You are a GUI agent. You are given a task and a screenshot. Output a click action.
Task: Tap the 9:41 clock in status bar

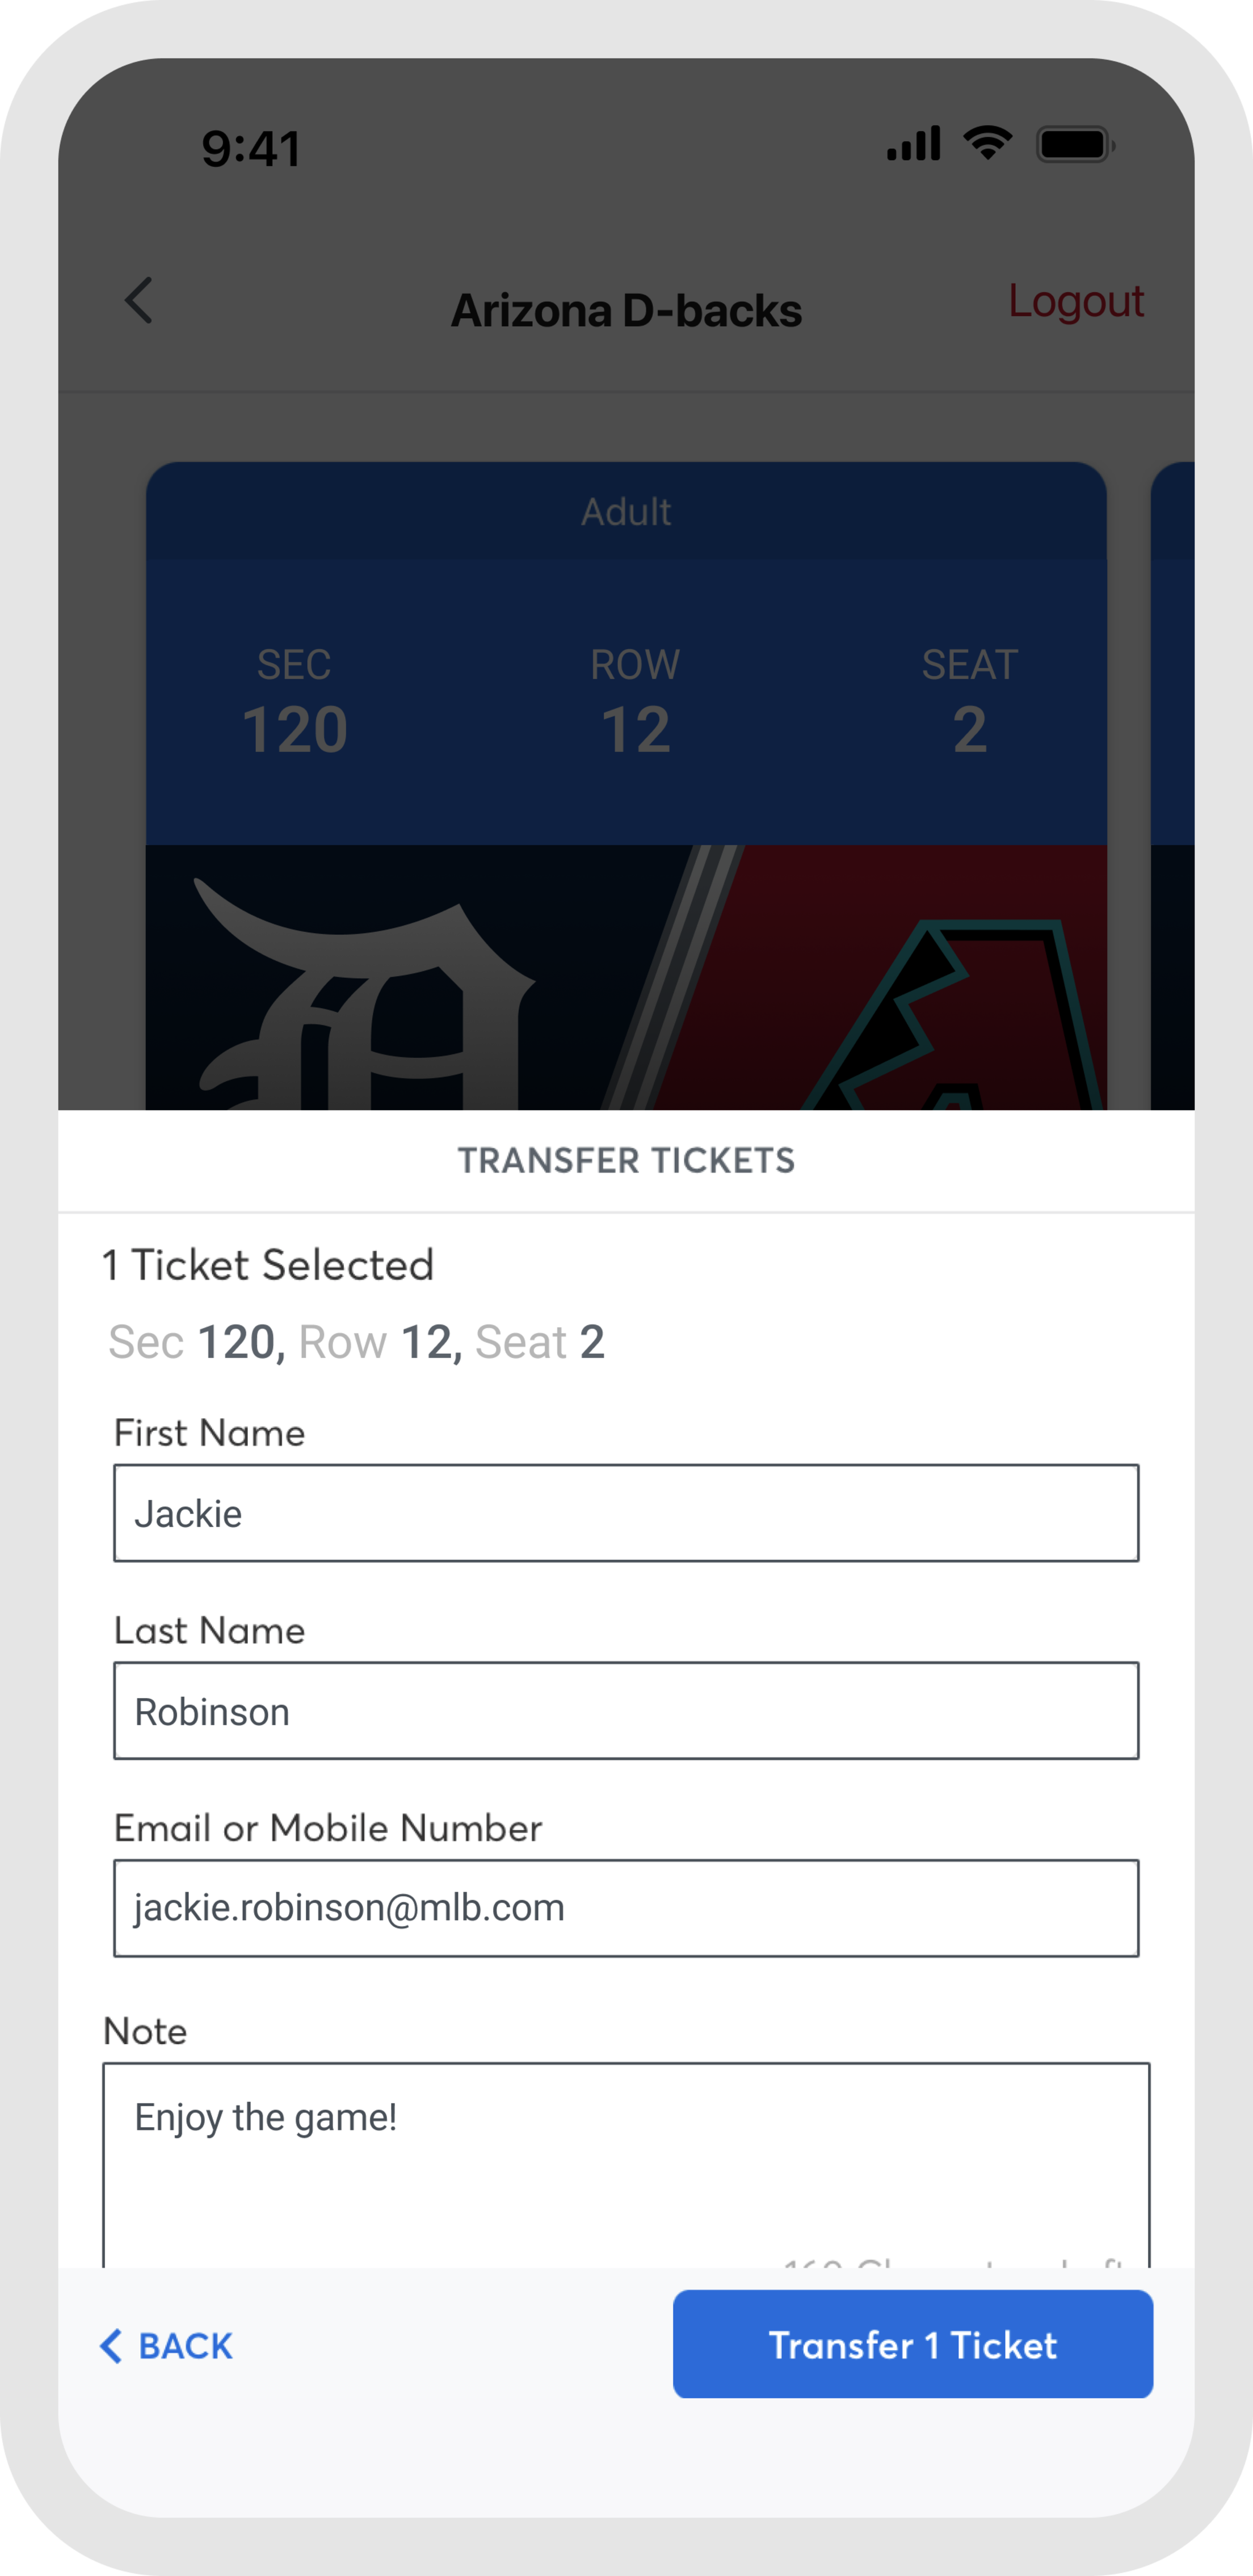[251, 149]
